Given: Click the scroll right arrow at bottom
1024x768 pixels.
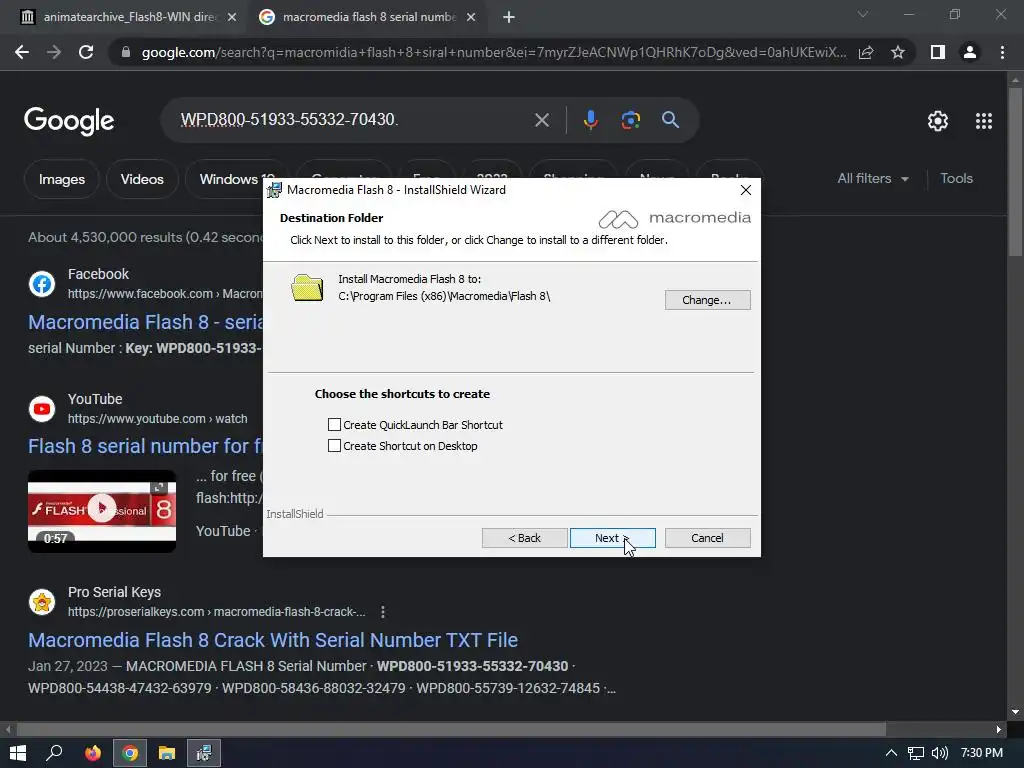Looking at the screenshot, I should point(999,729).
